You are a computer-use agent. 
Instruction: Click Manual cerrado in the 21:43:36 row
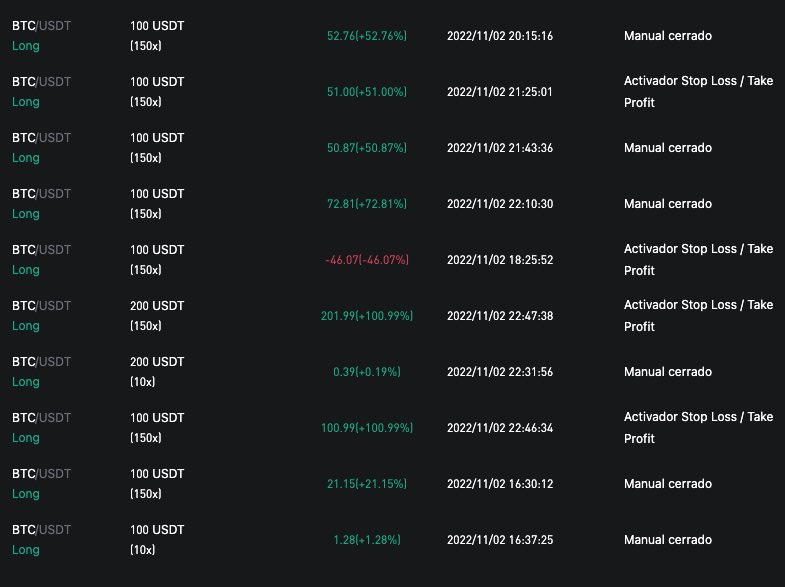(x=668, y=148)
